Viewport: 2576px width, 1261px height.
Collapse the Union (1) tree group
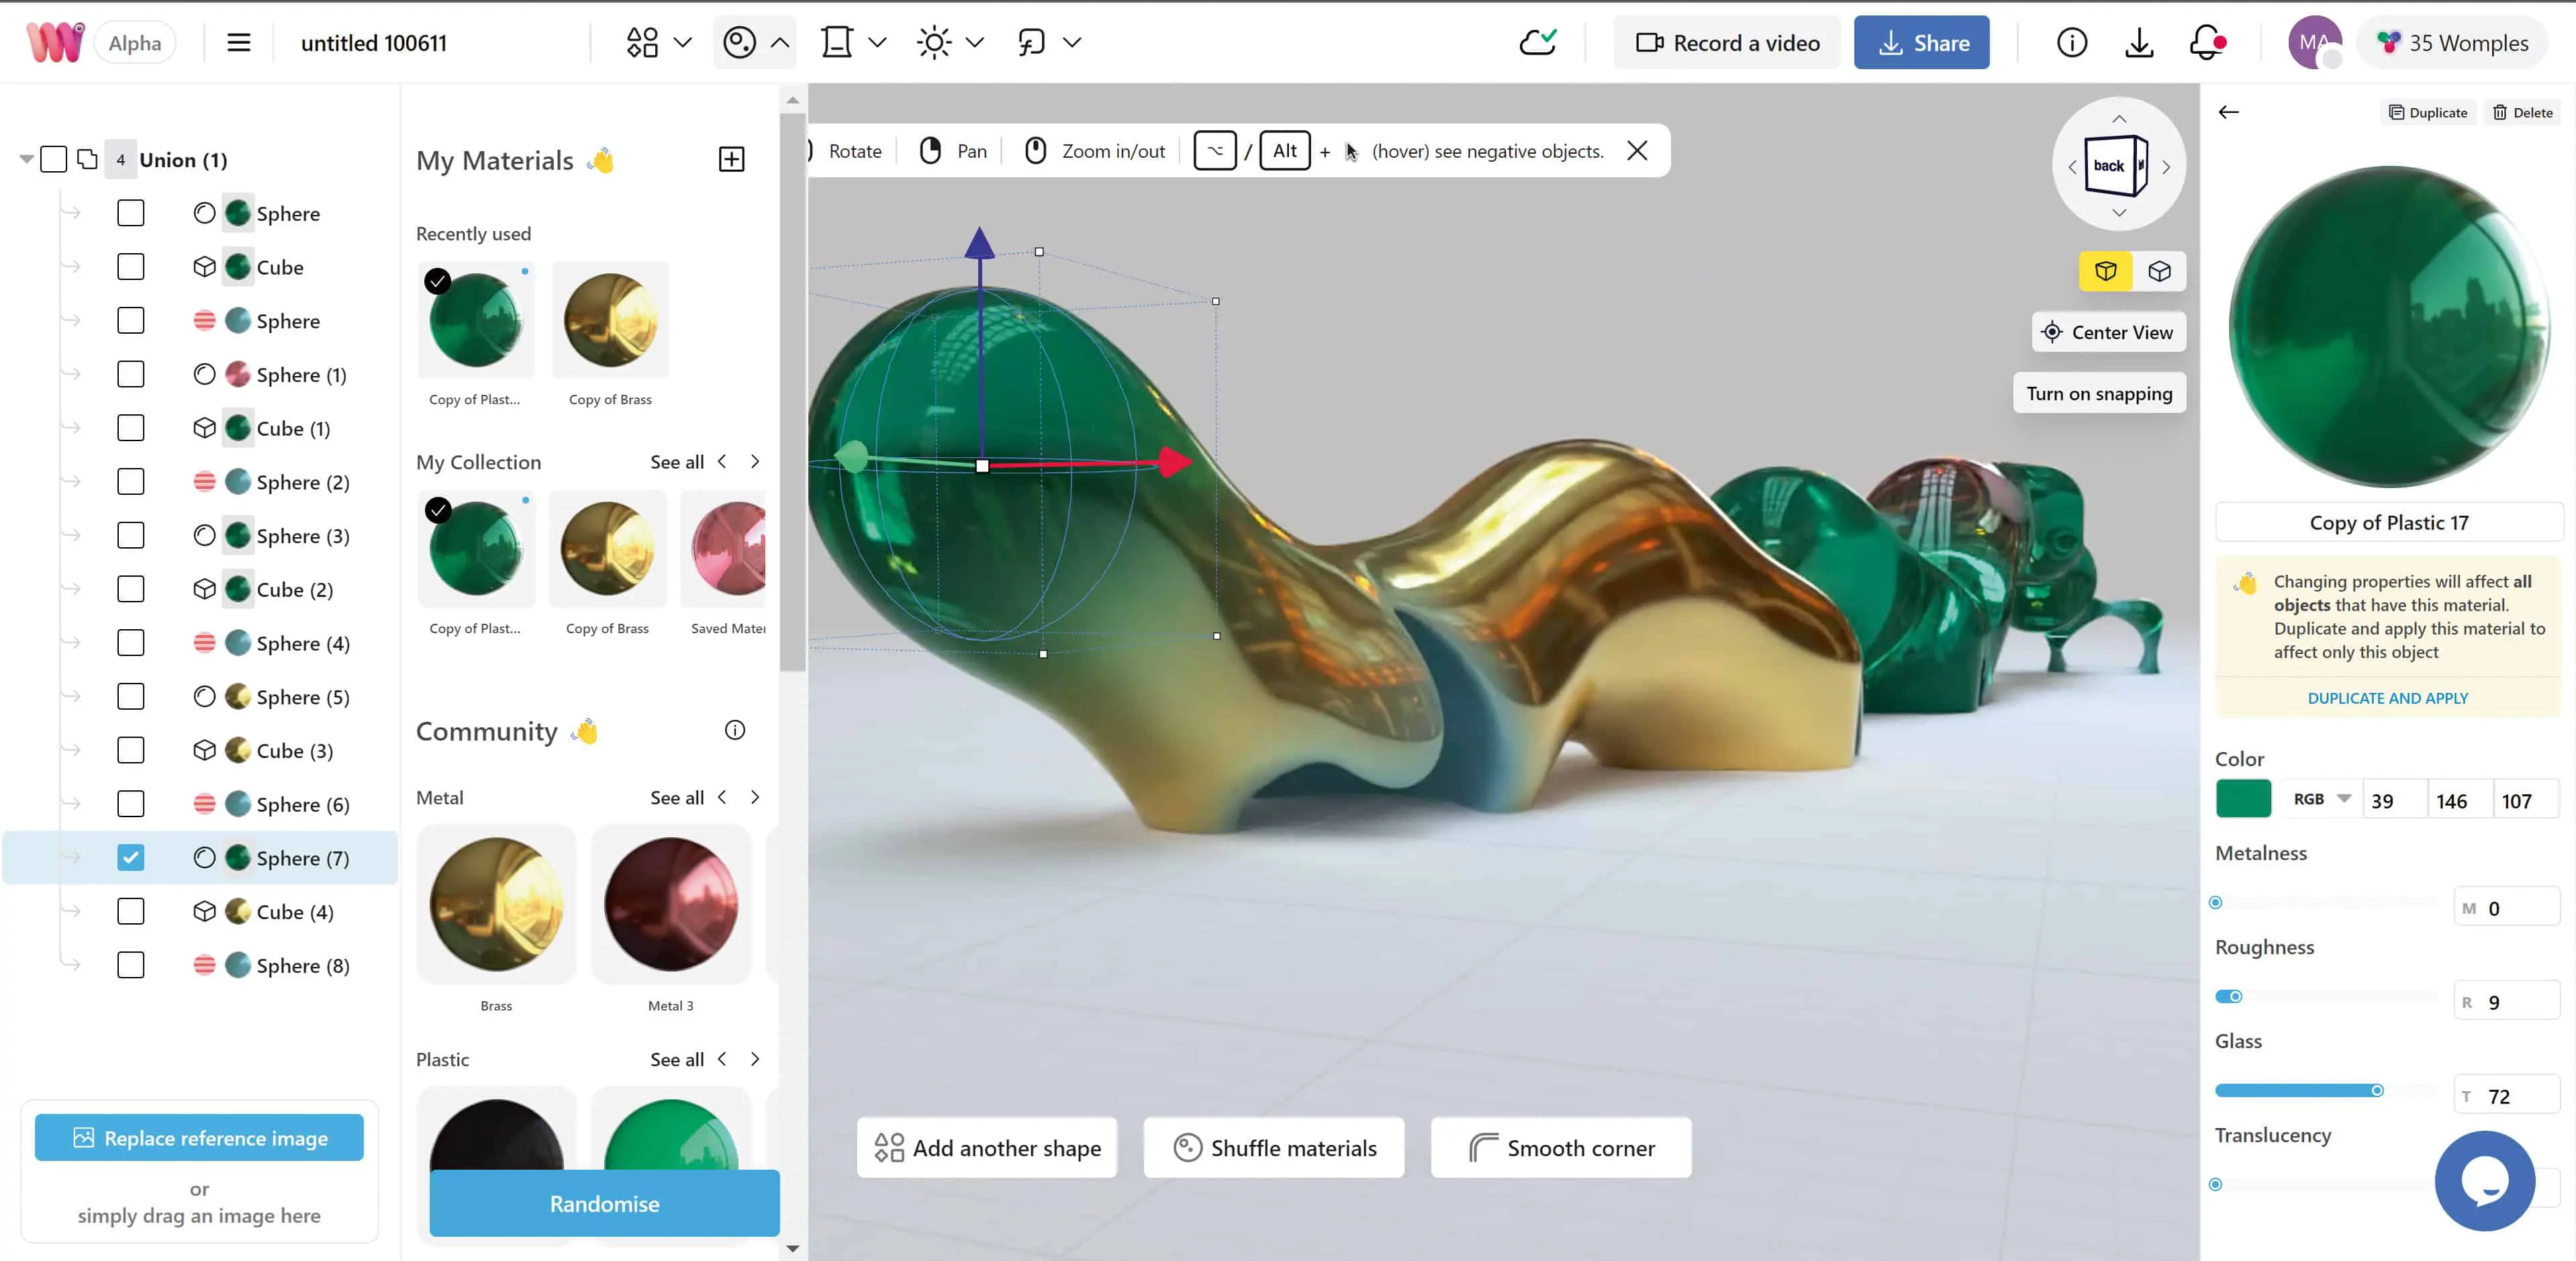26,159
